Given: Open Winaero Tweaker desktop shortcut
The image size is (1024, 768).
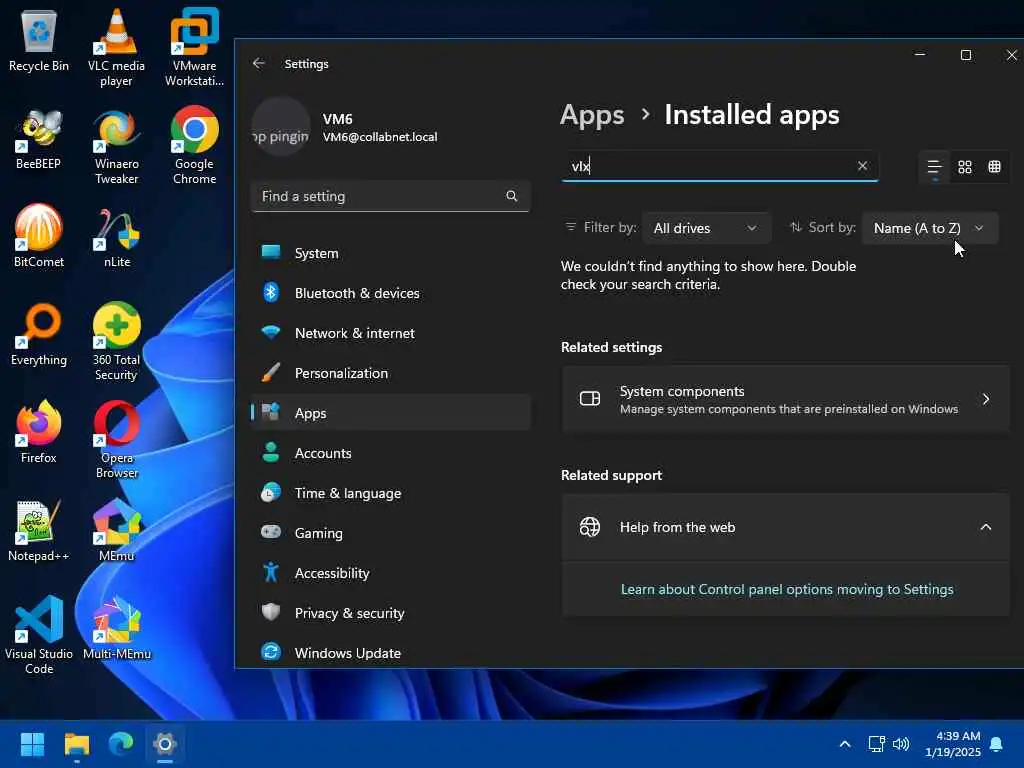Looking at the screenshot, I should pyautogui.click(x=116, y=146).
